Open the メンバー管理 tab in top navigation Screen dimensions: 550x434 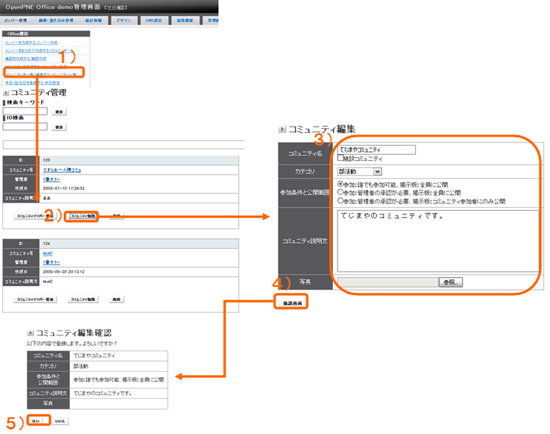(16, 20)
